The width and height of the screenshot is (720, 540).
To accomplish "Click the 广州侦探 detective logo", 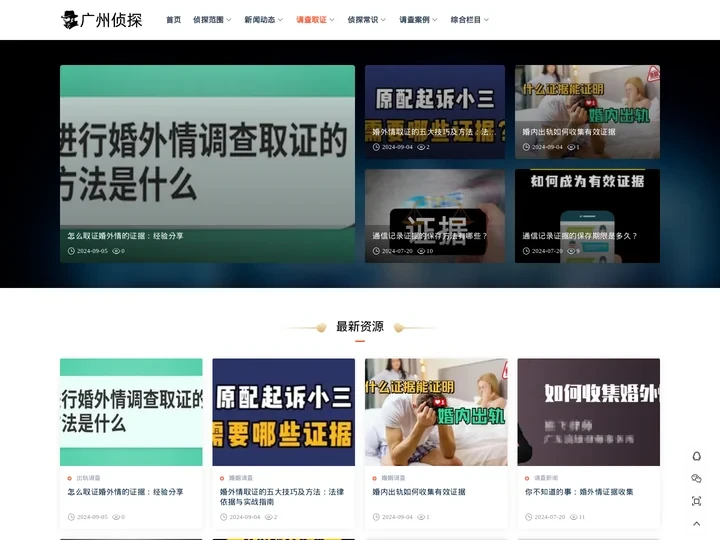I will [101, 20].
